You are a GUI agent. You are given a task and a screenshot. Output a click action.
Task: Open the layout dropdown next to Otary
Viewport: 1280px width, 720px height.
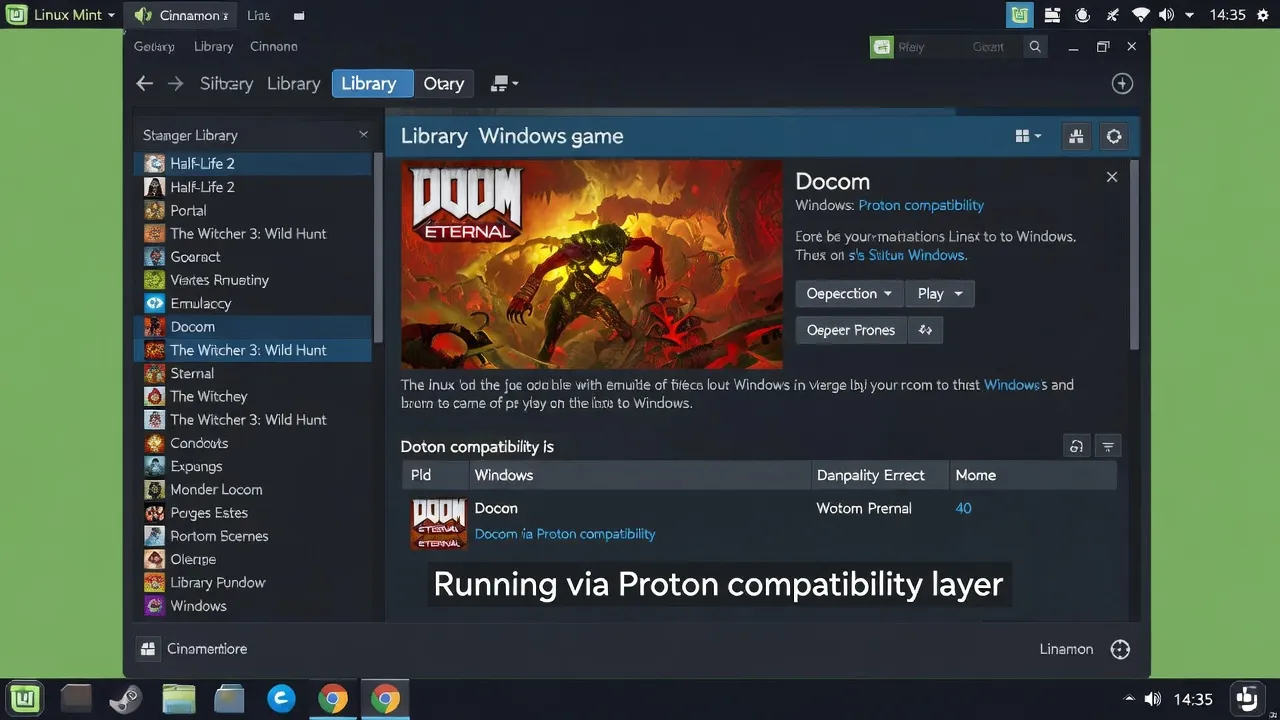click(x=504, y=84)
